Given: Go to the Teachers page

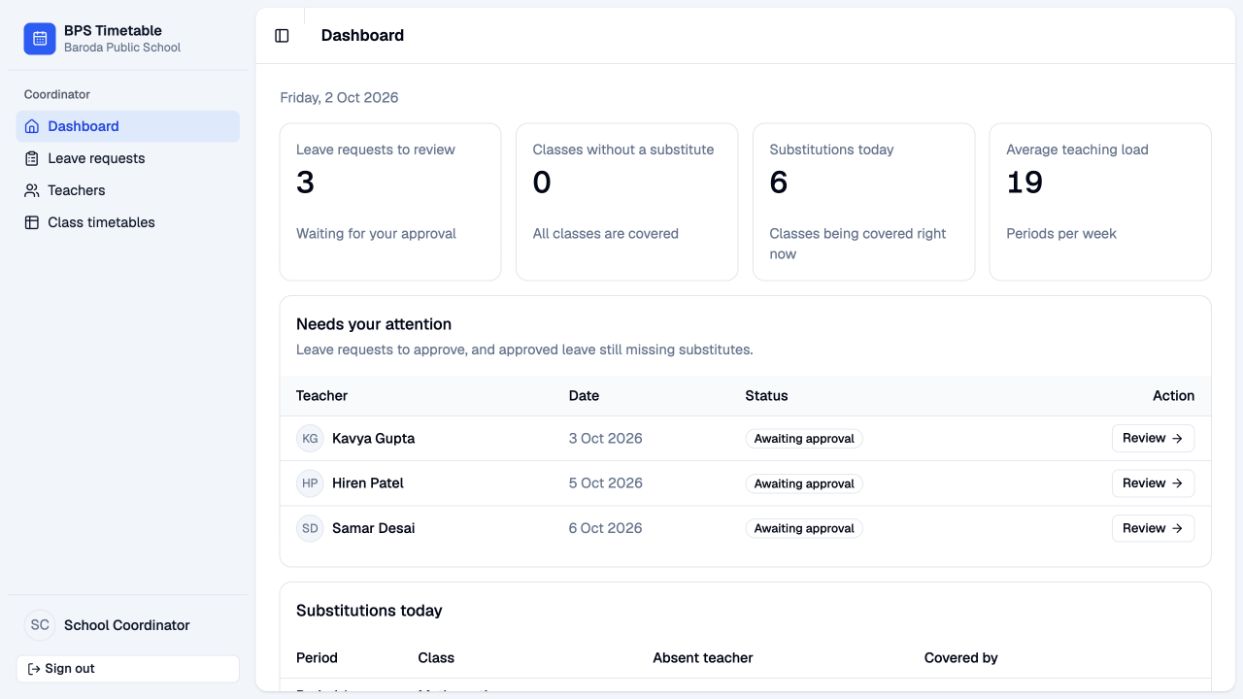Looking at the screenshot, I should [x=128, y=190].
